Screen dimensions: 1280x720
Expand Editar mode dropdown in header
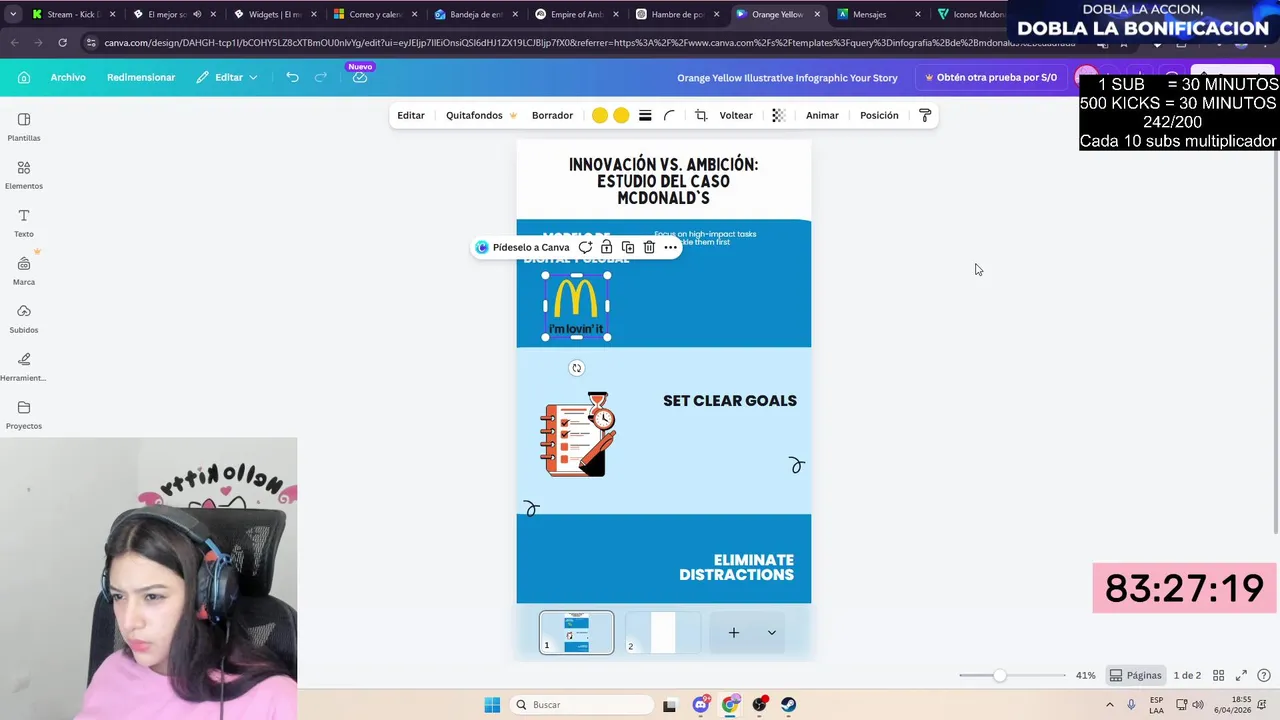[x=227, y=77]
